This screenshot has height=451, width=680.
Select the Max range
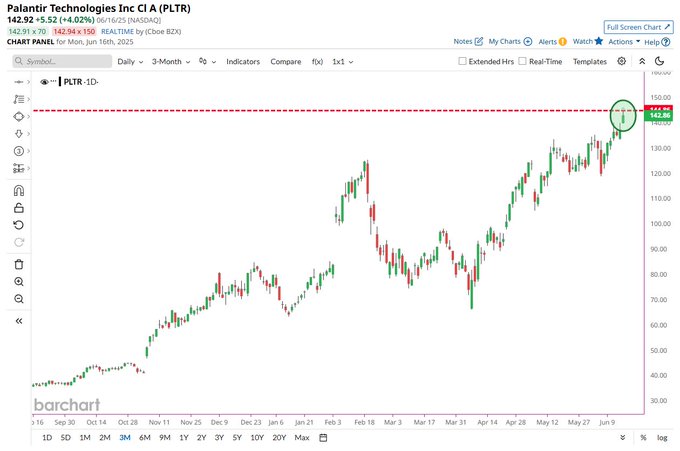(302, 438)
